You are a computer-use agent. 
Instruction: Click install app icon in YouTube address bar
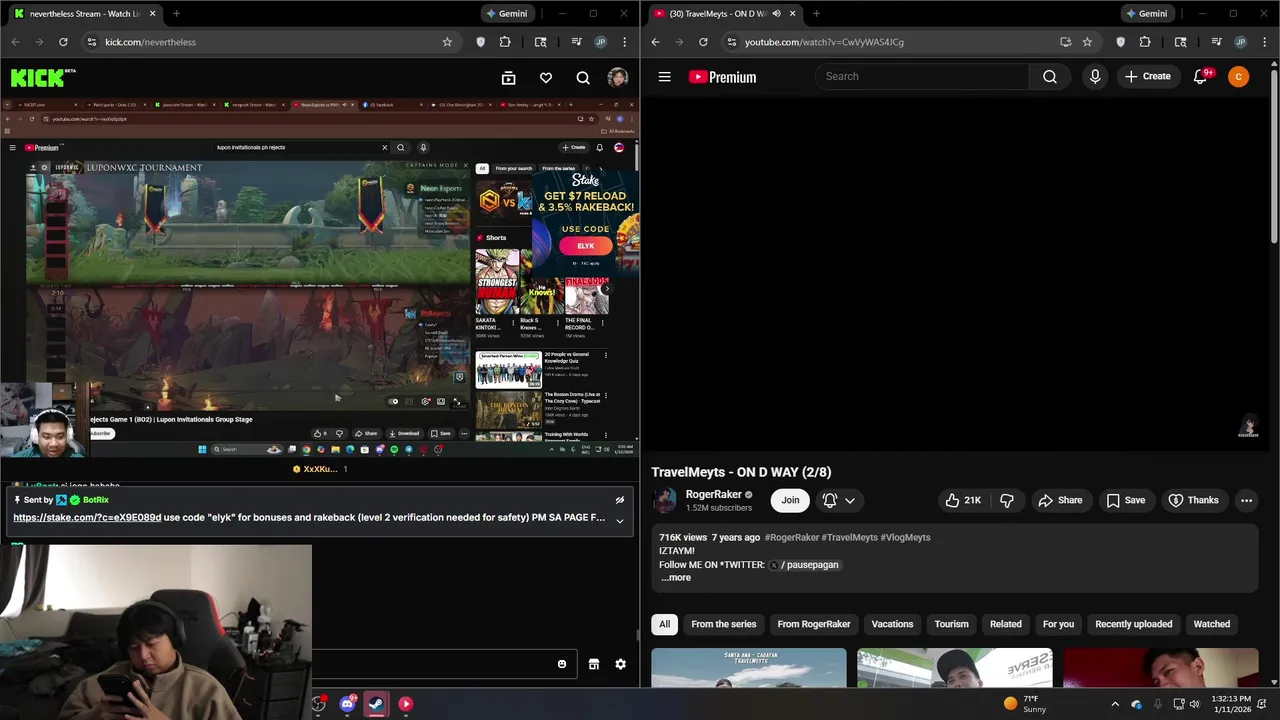coord(1065,42)
